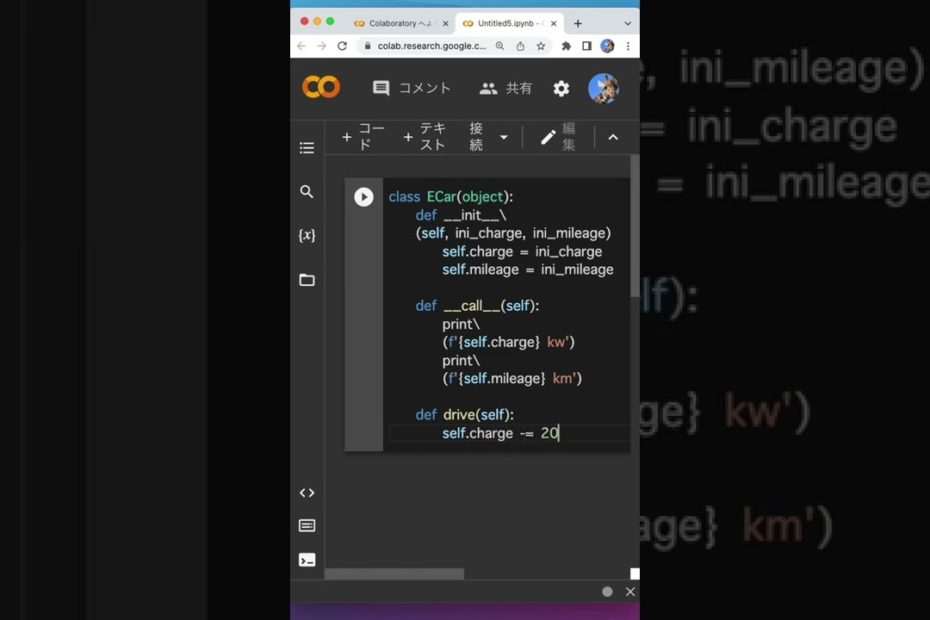
Task: Open the terminal panel
Action: click(x=307, y=560)
